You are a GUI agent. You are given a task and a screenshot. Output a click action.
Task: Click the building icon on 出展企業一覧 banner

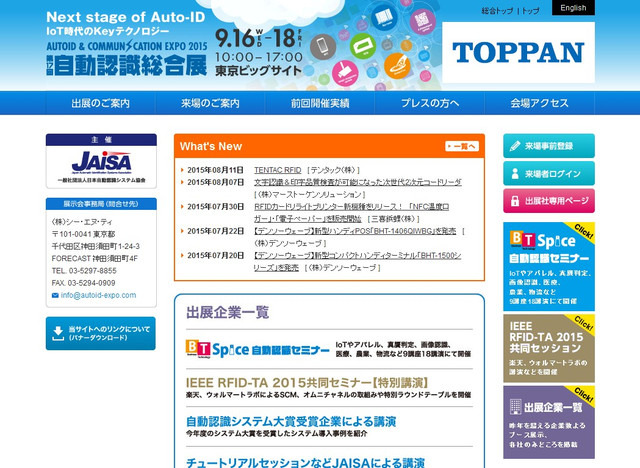tap(516, 407)
